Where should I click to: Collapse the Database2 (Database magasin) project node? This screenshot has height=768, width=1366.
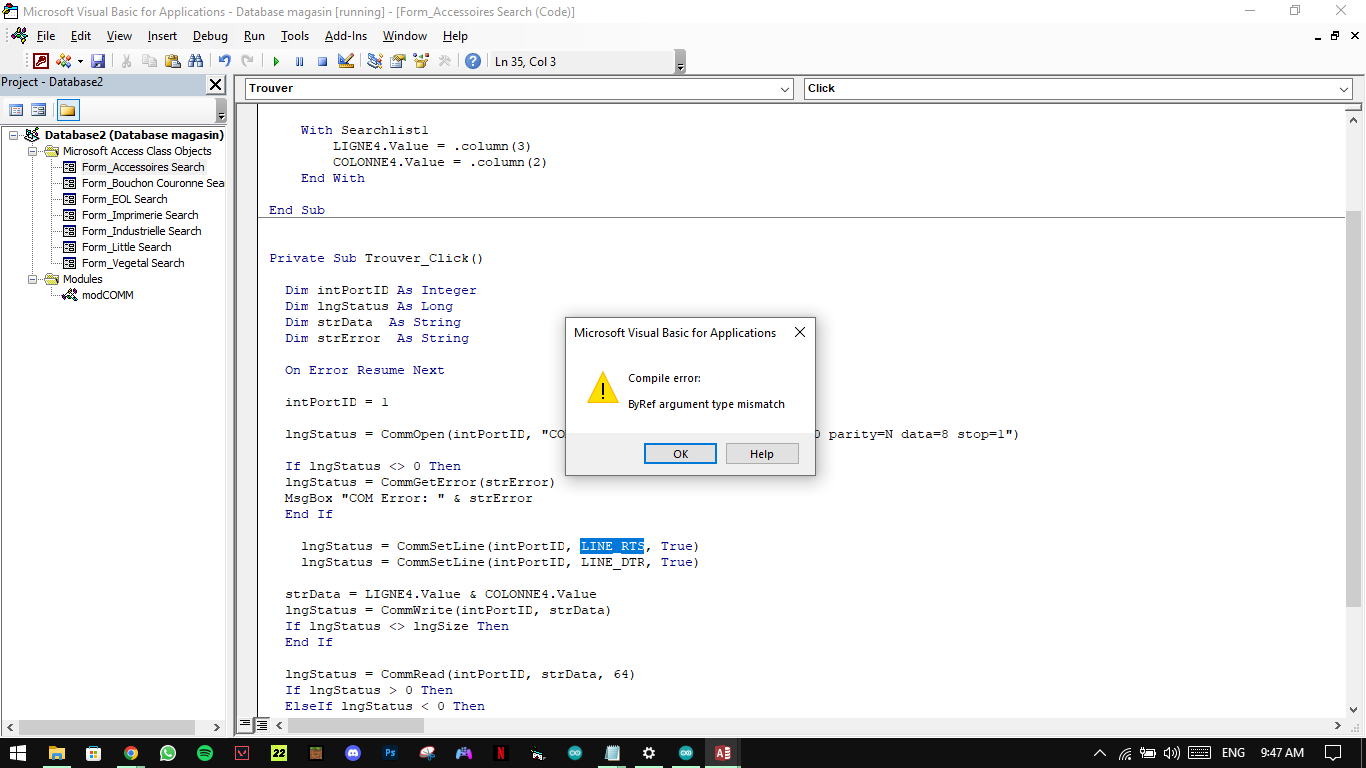pos(14,135)
